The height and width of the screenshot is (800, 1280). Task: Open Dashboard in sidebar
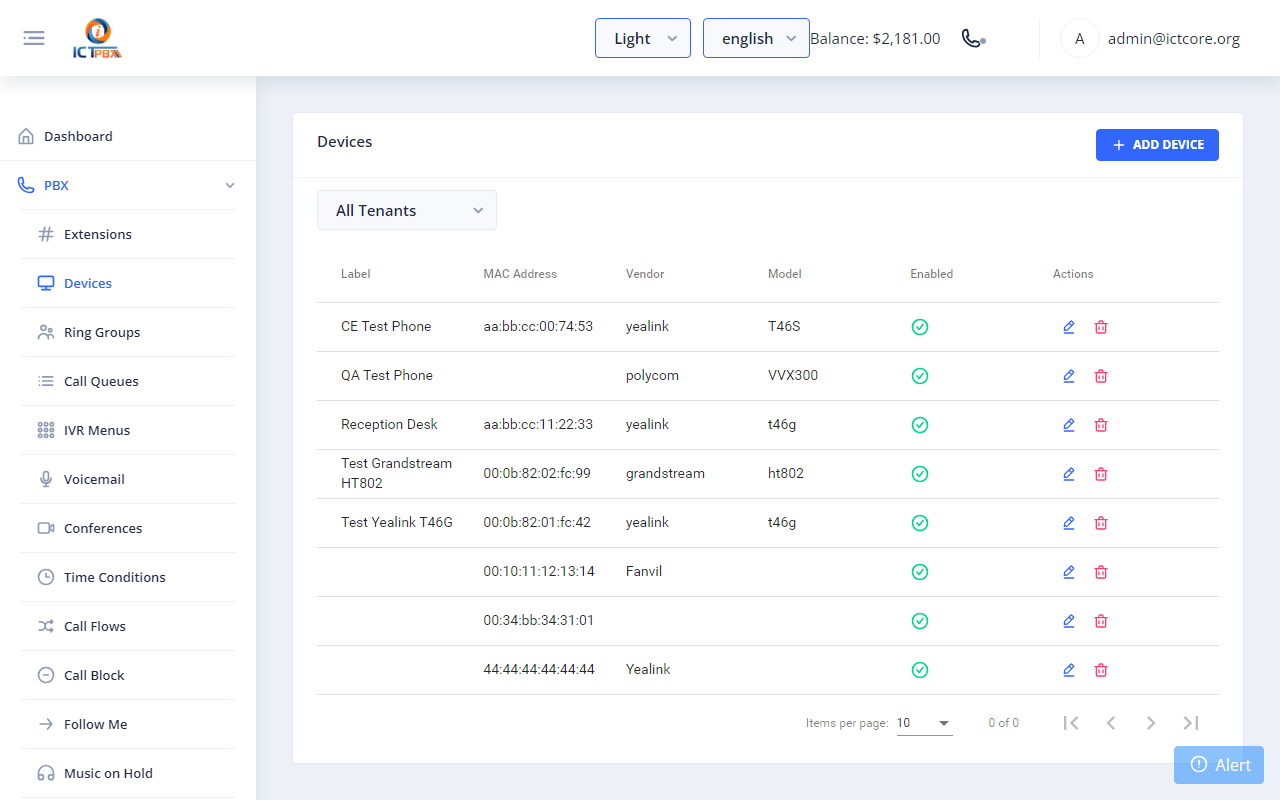pyautogui.click(x=128, y=136)
